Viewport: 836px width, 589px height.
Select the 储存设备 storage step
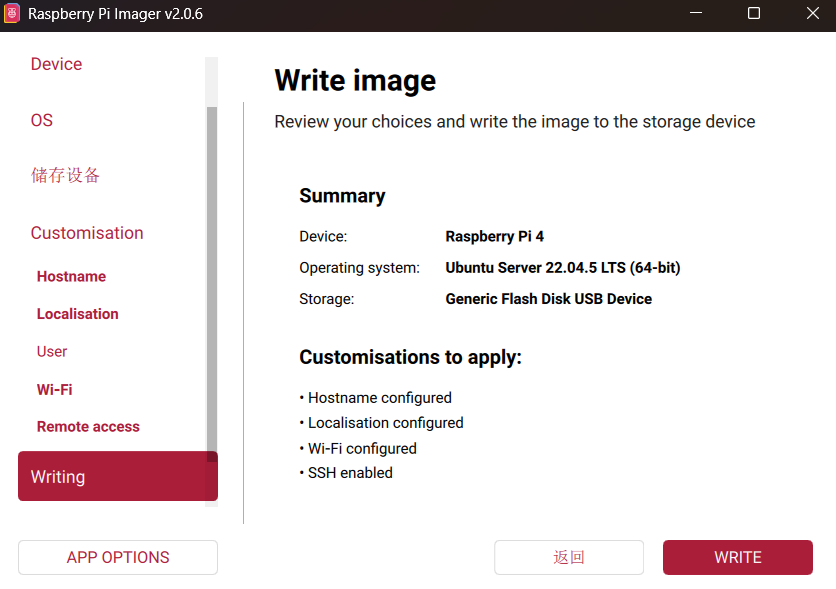point(66,176)
